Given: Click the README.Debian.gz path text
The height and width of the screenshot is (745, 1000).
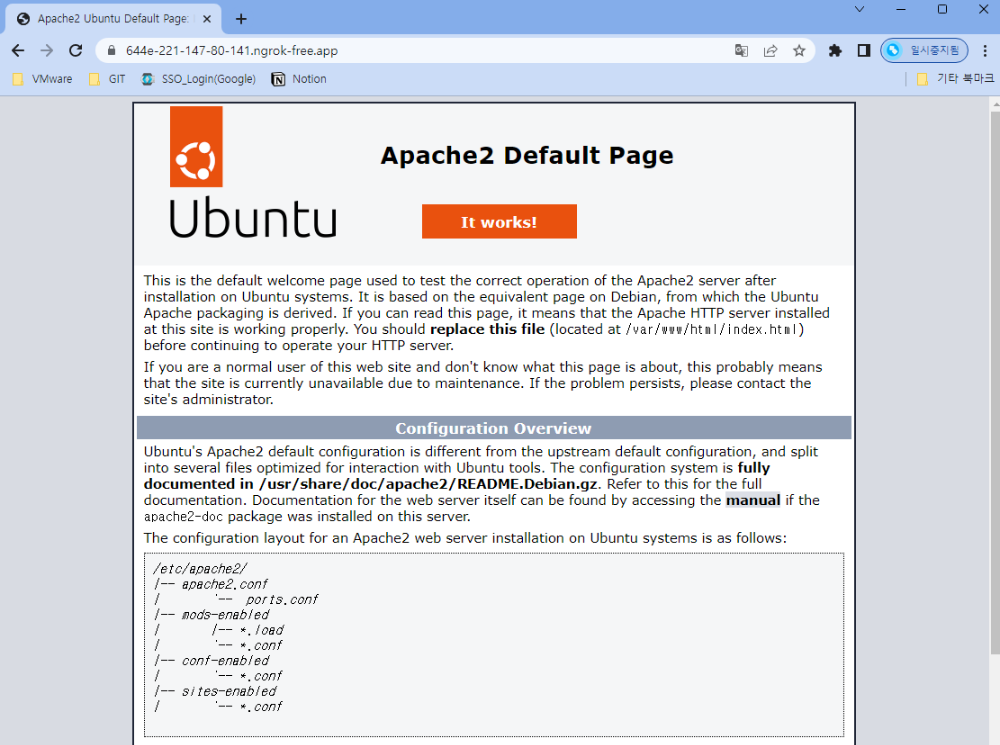Looking at the screenshot, I should (x=428, y=484).
